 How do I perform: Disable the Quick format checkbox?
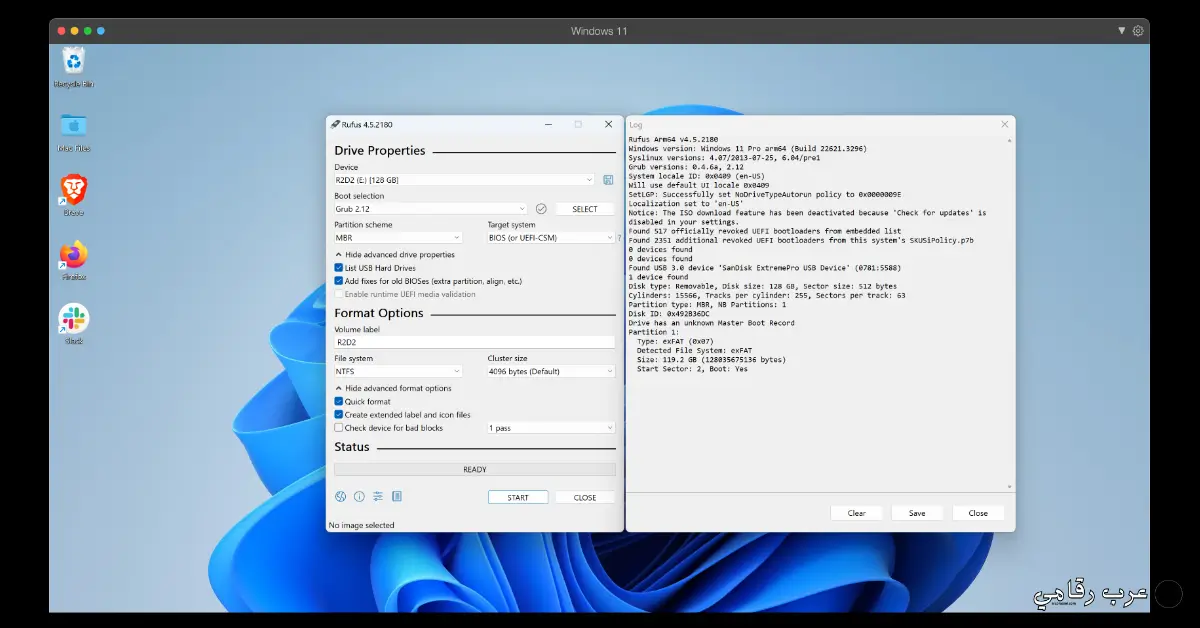pyautogui.click(x=339, y=401)
